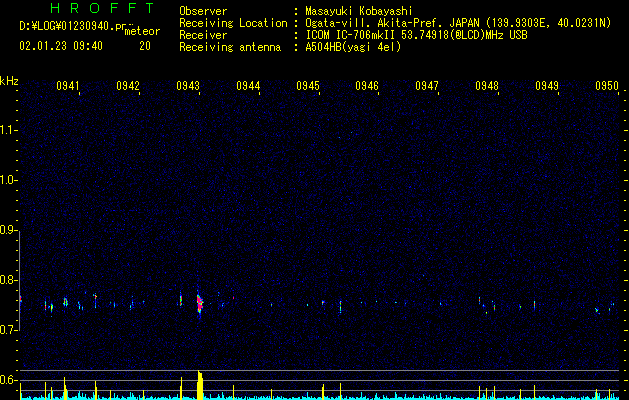Click the 0948 time marker
The width and height of the screenshot is (629, 400).
(x=487, y=86)
